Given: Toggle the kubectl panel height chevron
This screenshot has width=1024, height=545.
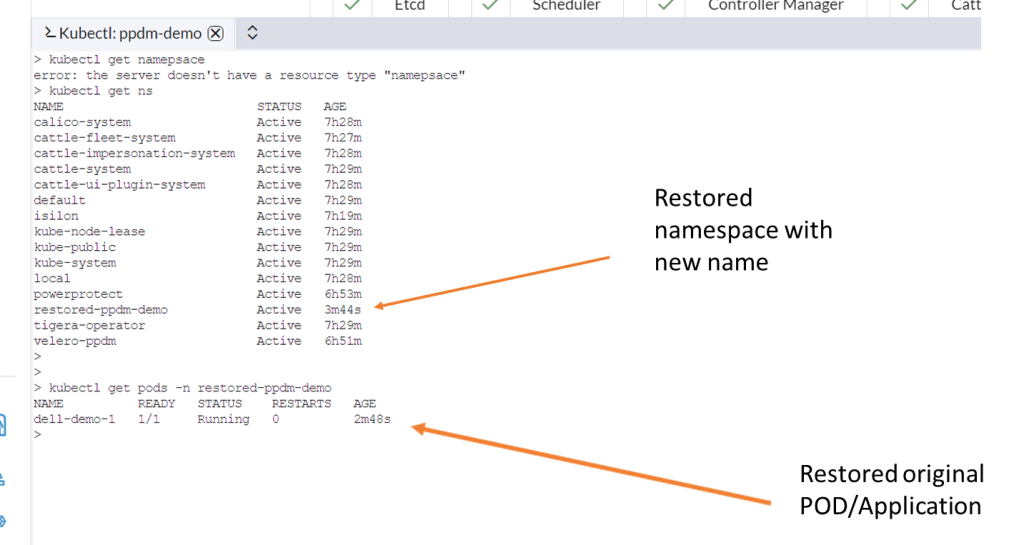Looking at the screenshot, I should tap(252, 33).
